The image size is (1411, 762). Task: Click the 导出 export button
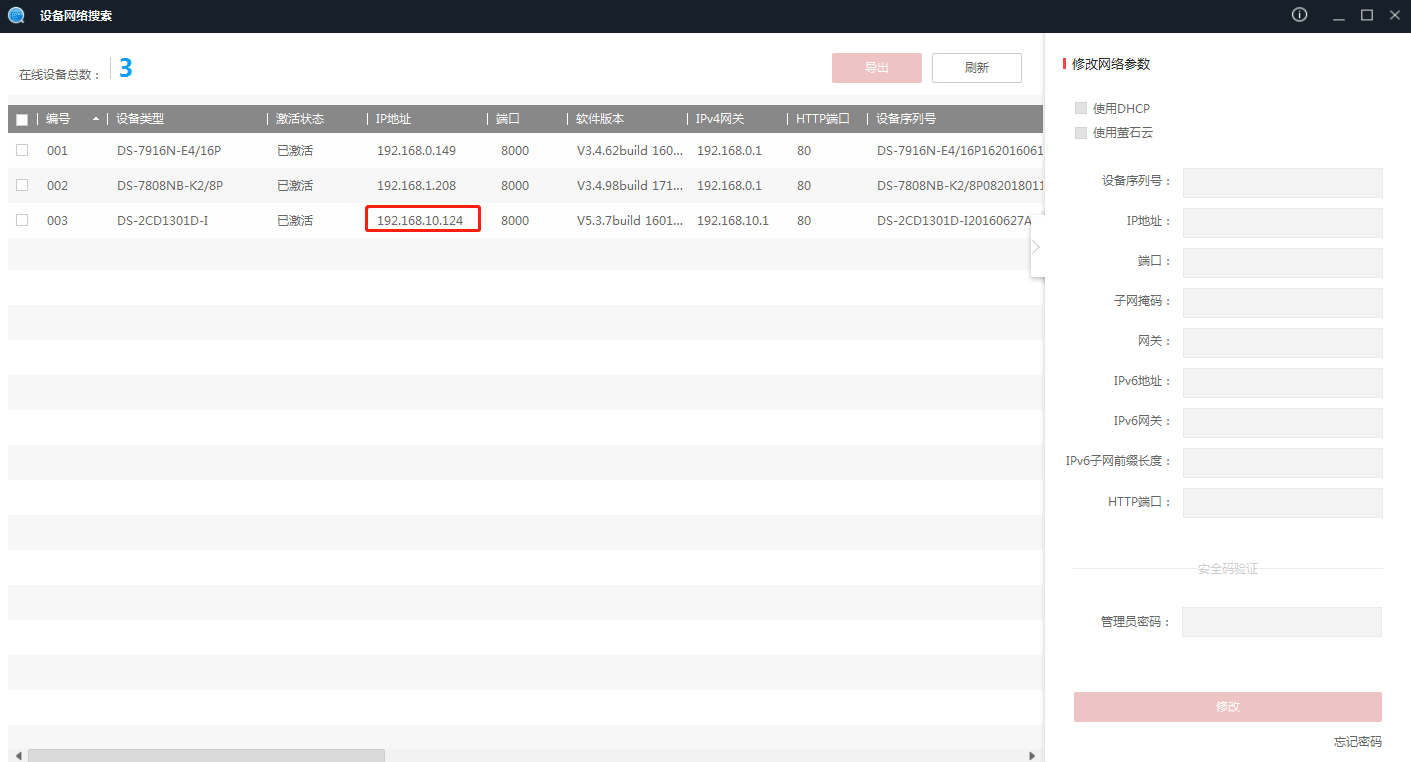coord(876,68)
